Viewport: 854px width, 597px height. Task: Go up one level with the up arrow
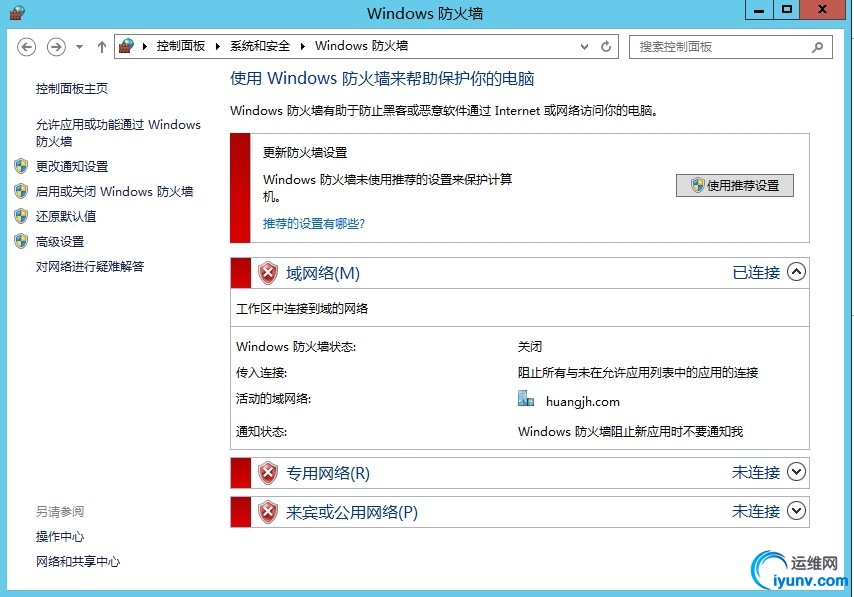(102, 47)
